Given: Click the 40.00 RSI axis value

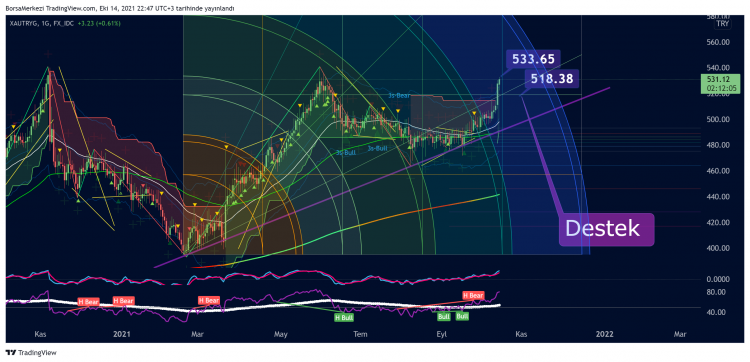Looking at the screenshot, I should 717,312.
